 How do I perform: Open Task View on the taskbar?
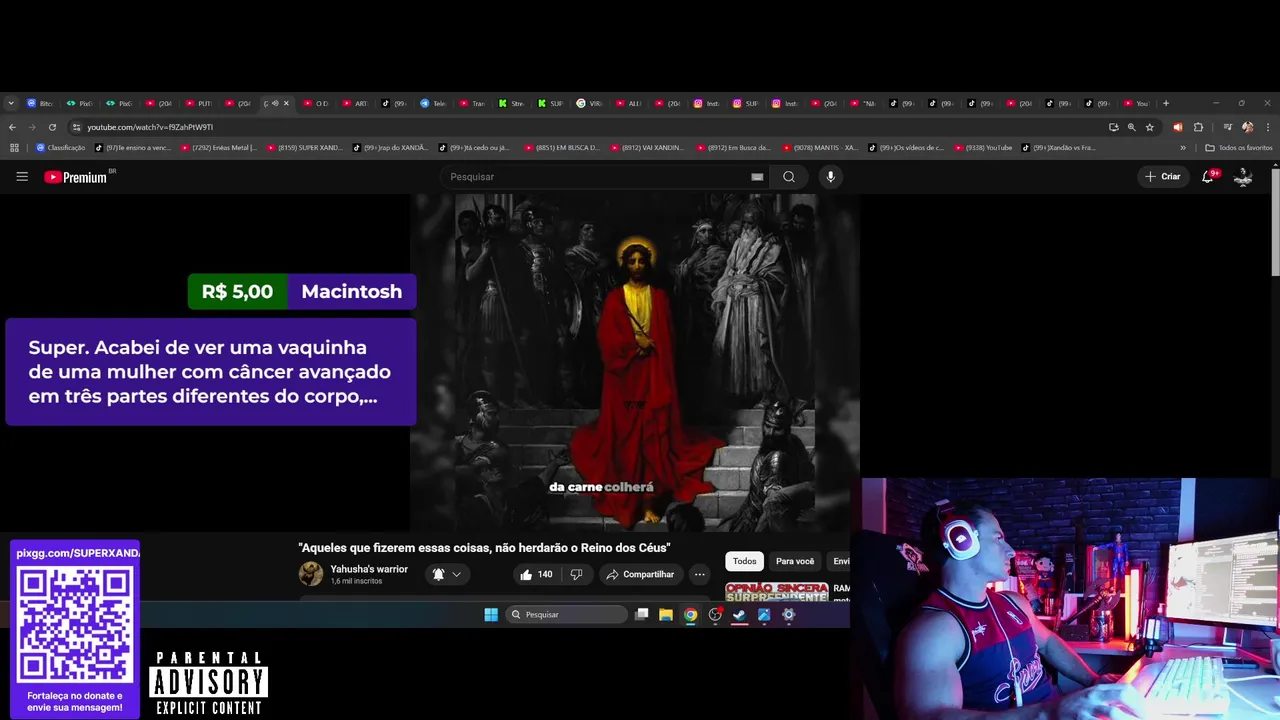(642, 614)
